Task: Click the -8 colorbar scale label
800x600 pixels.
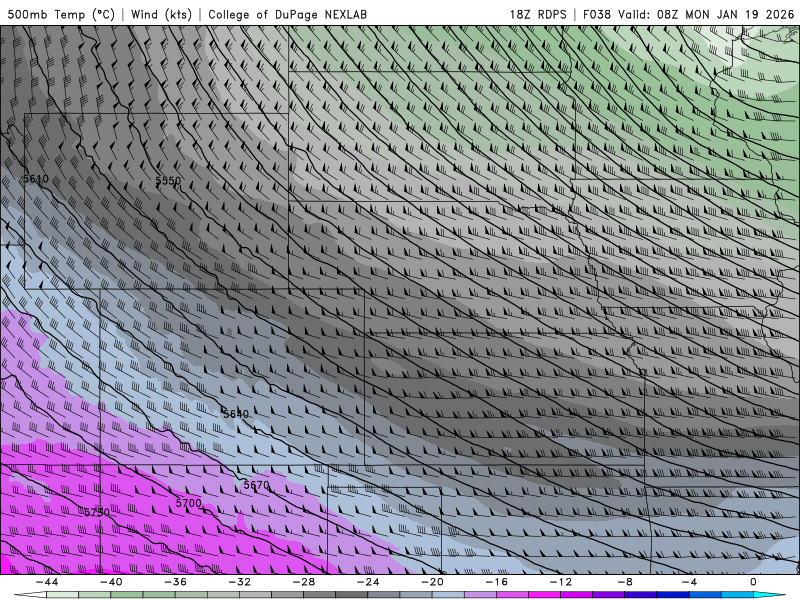Action: pyautogui.click(x=625, y=582)
